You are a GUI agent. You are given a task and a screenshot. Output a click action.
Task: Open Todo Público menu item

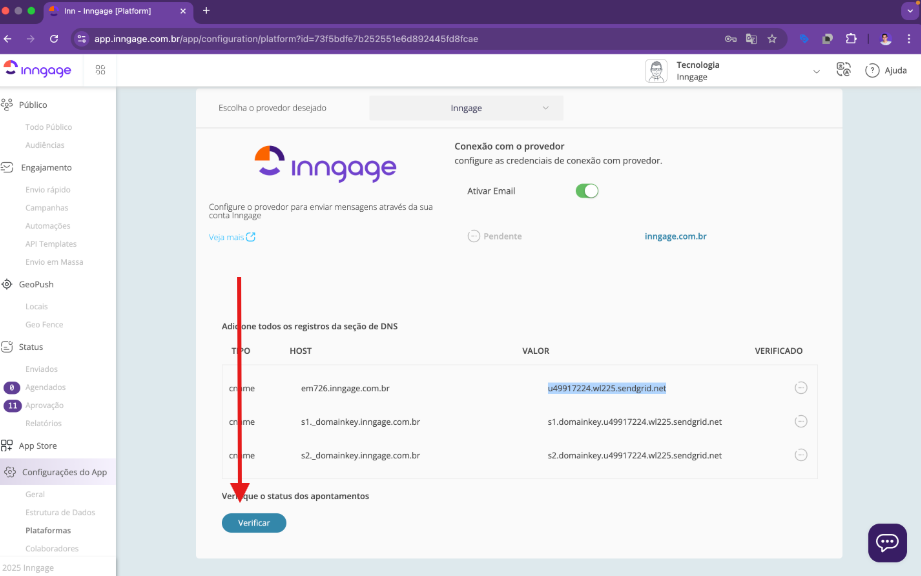(49, 127)
